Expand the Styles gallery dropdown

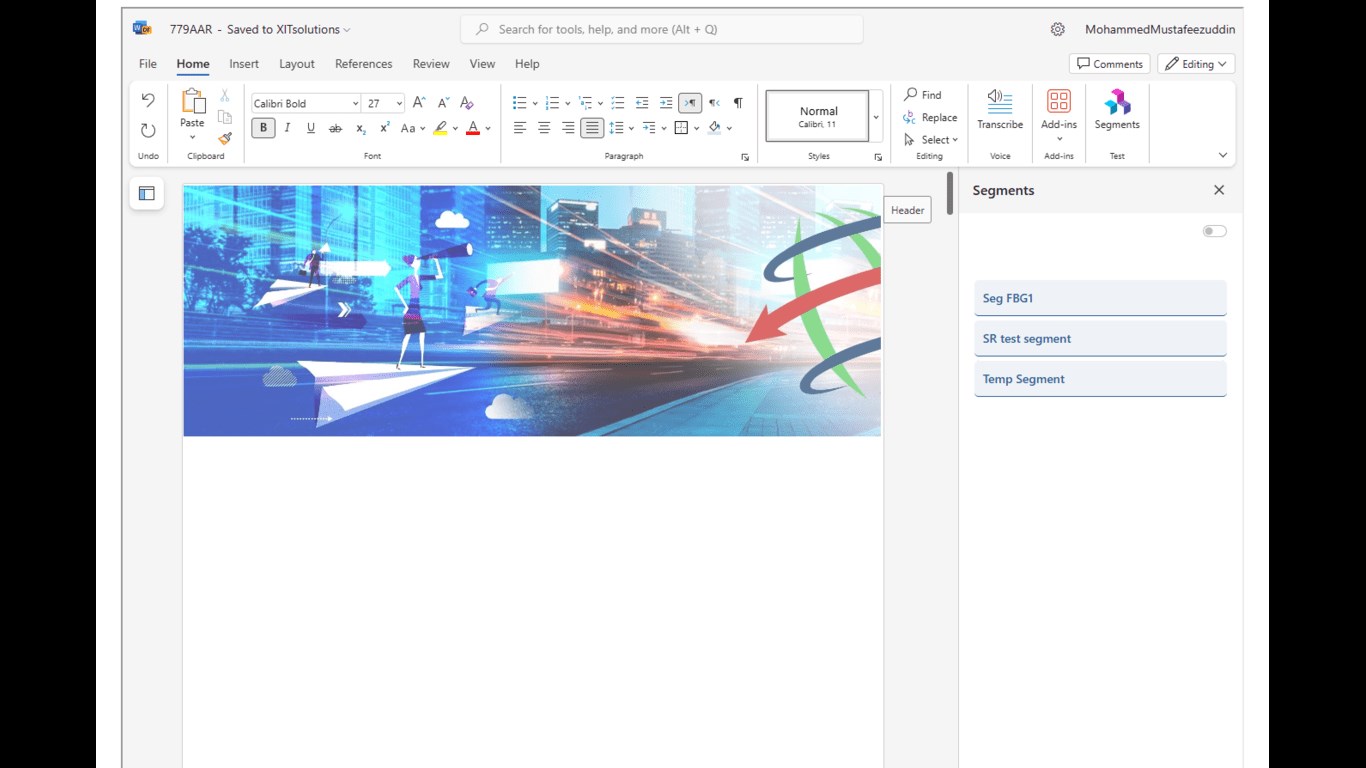(x=876, y=117)
